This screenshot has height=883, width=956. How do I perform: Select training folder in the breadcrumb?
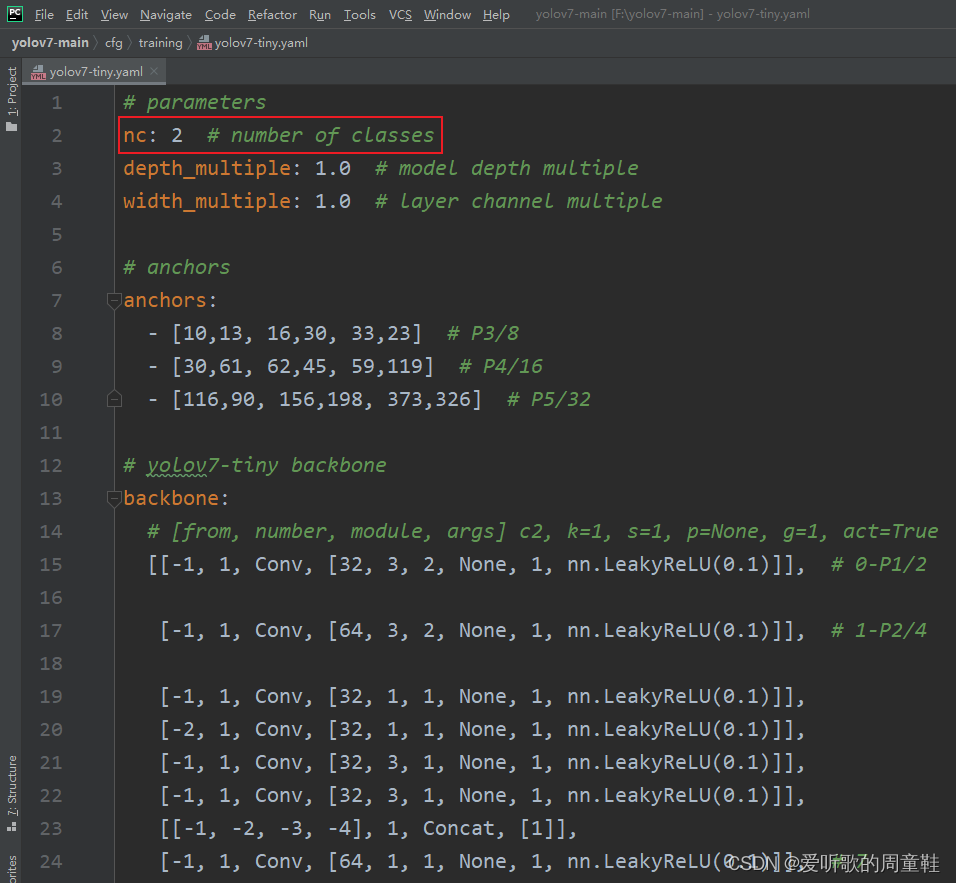pos(160,43)
